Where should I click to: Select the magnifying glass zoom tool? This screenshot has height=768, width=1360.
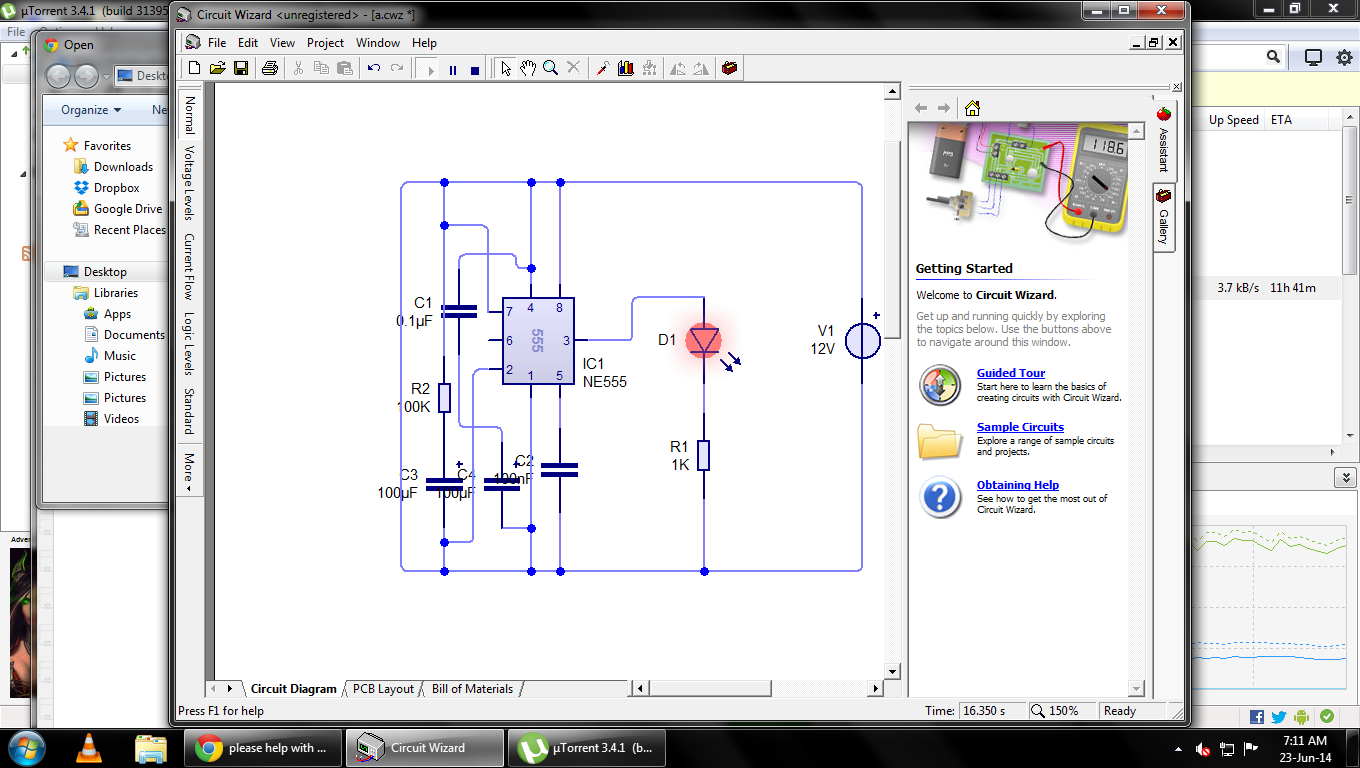click(550, 68)
